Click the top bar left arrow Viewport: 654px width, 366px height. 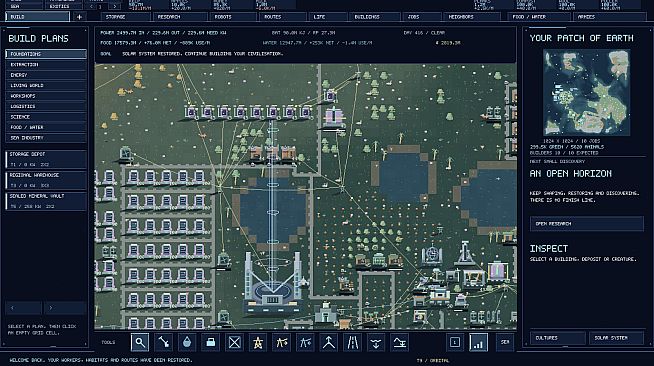[x=91, y=6]
